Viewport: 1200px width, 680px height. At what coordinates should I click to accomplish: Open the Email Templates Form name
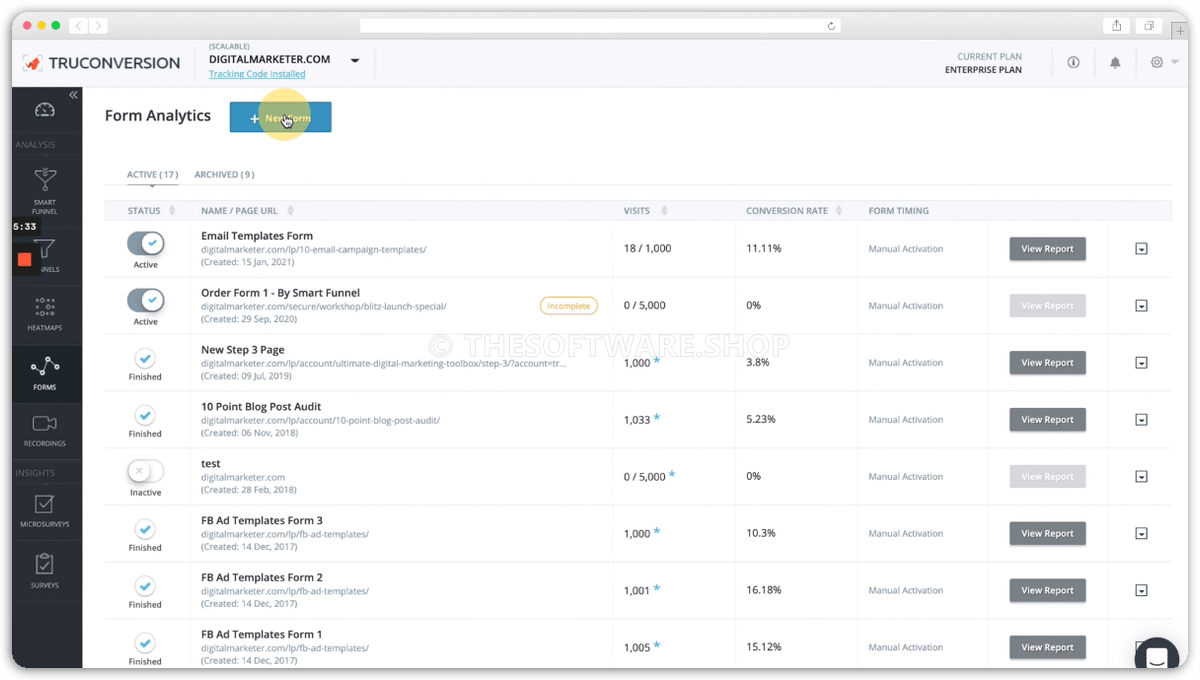pyautogui.click(x=257, y=236)
